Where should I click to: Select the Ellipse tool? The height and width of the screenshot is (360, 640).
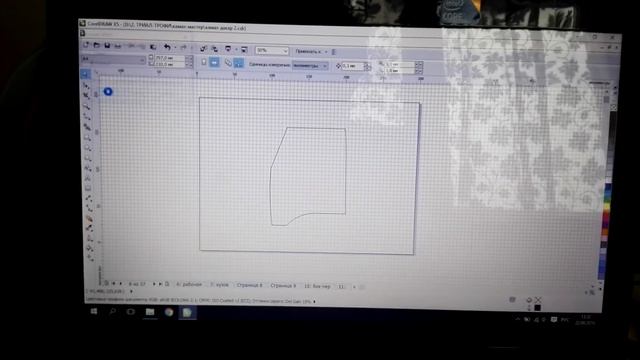[x=88, y=148]
